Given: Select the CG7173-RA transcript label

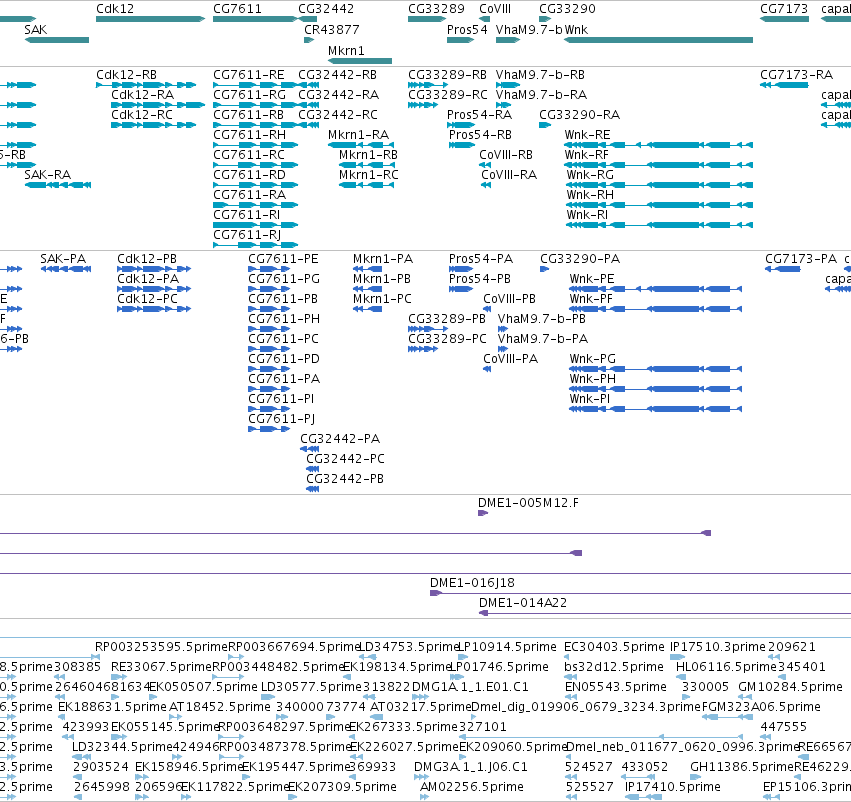Looking at the screenshot, I should click(x=796, y=74).
